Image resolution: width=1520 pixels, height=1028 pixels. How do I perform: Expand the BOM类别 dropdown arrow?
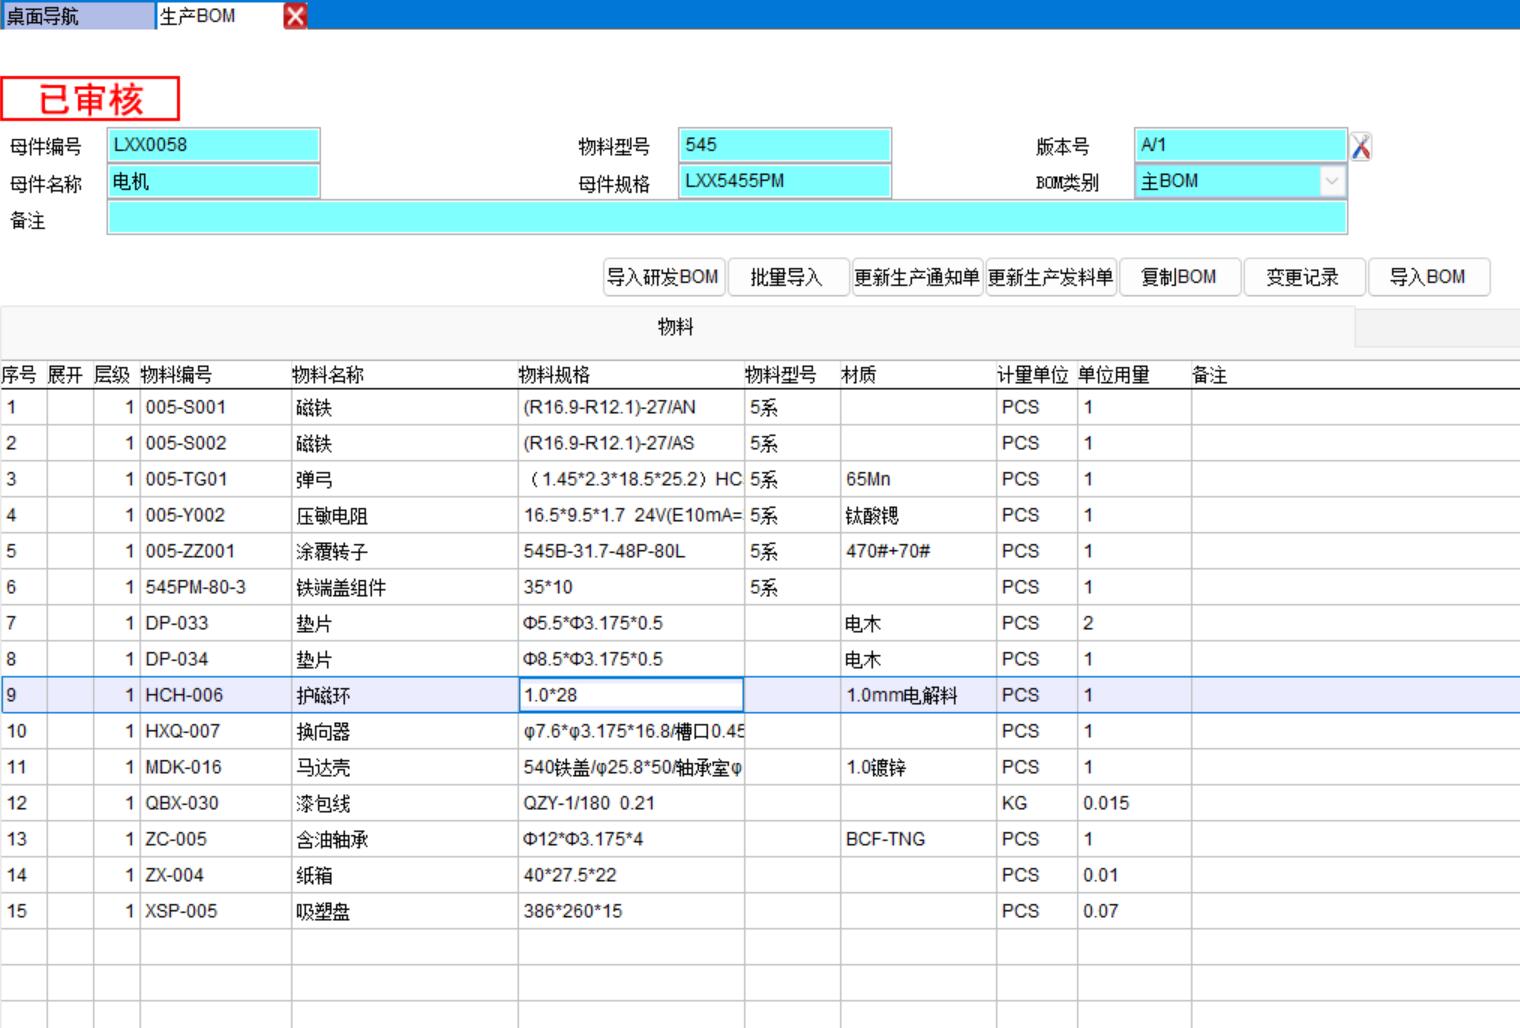pyautogui.click(x=1331, y=181)
